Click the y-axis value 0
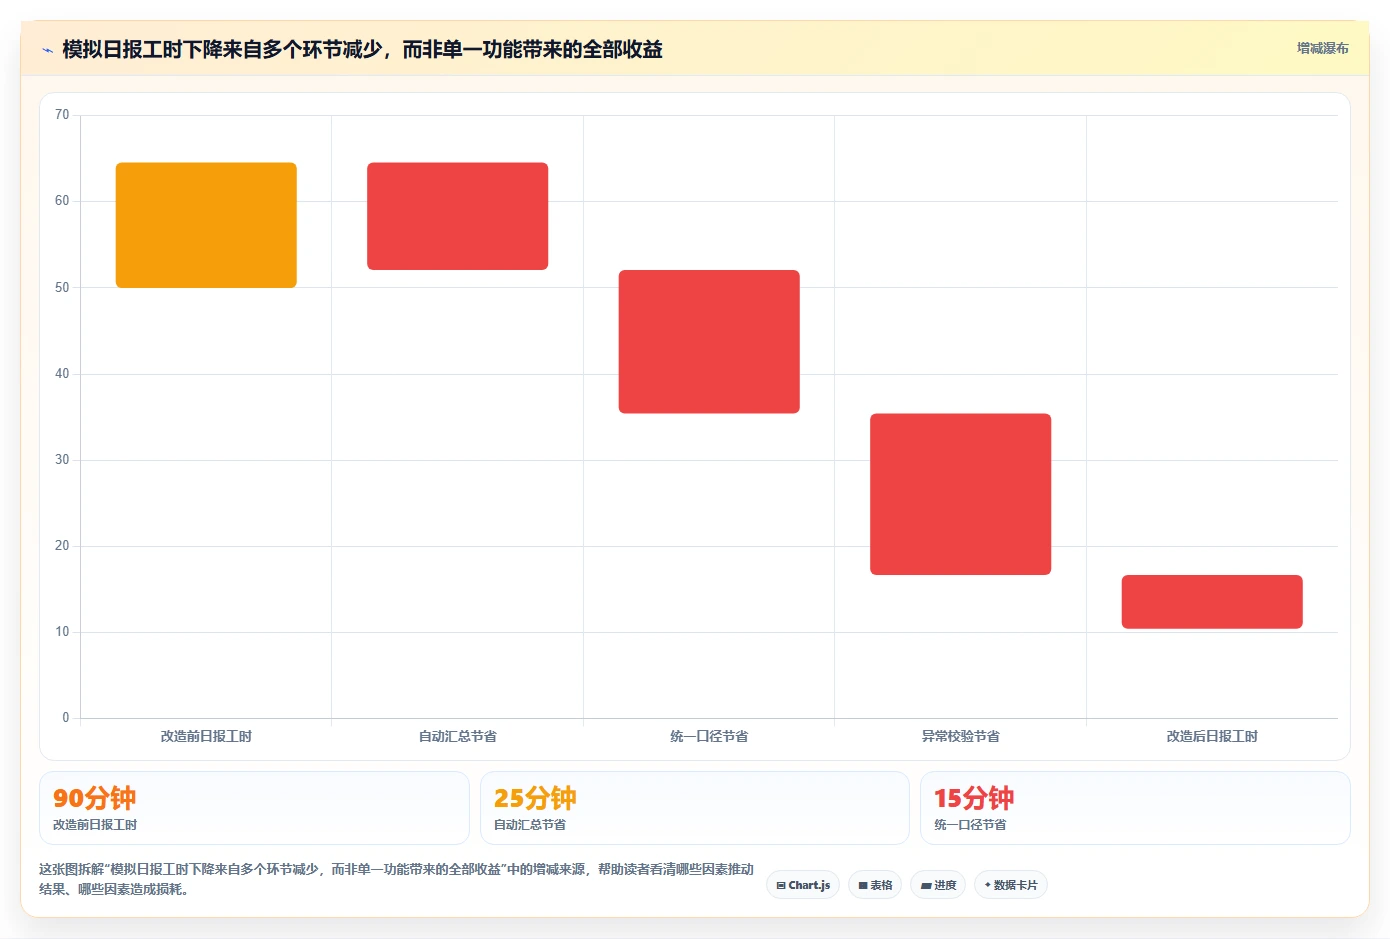1390x939 pixels. point(66,718)
